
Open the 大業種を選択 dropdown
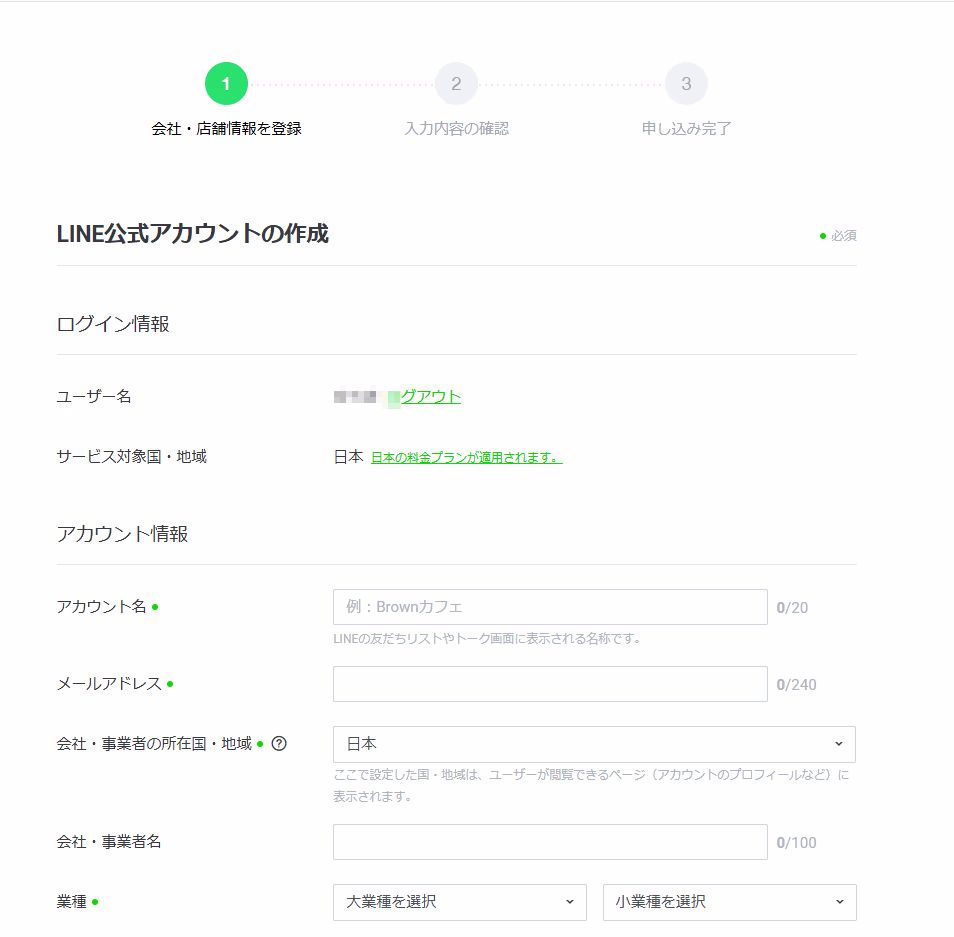click(x=460, y=902)
